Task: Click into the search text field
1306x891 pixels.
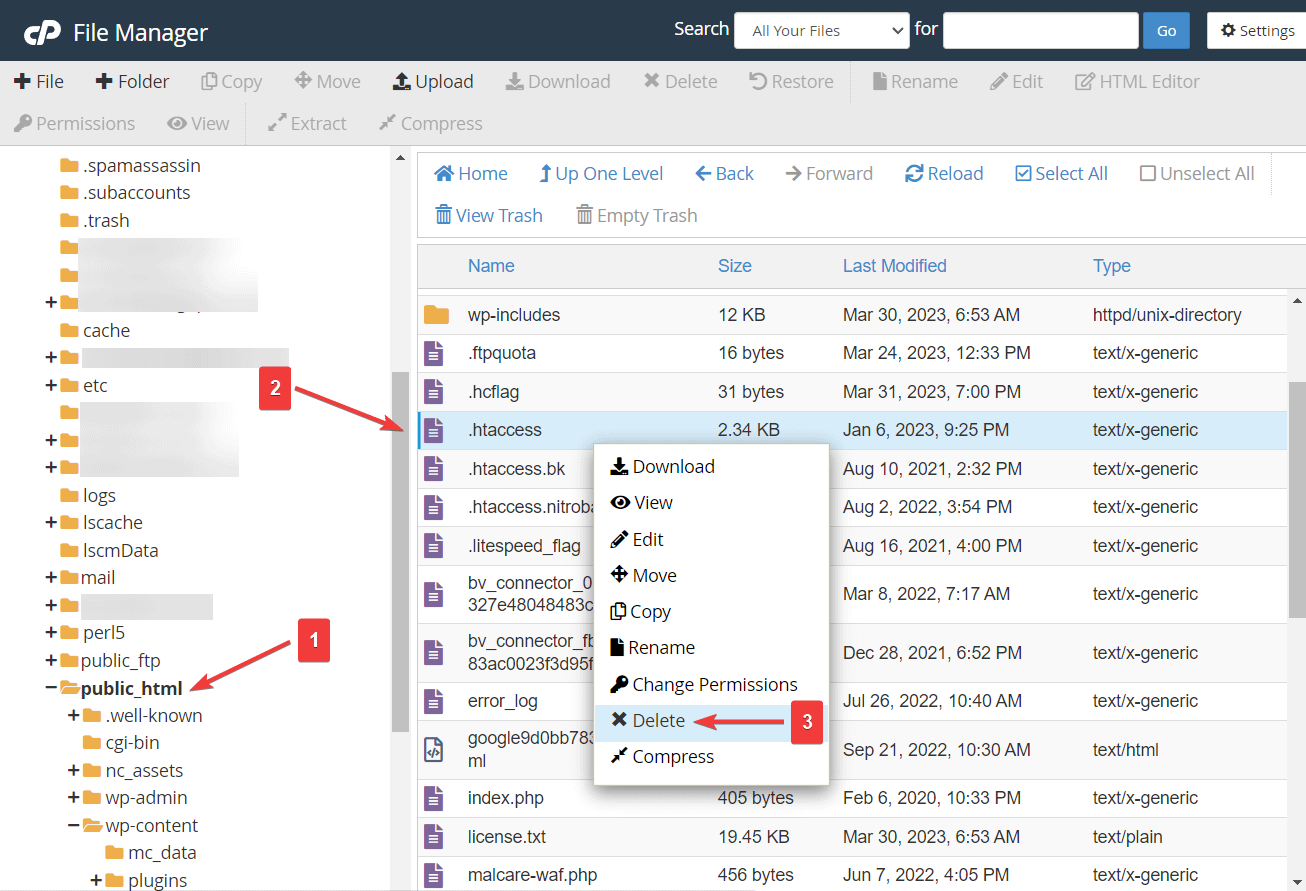Action: point(1040,31)
